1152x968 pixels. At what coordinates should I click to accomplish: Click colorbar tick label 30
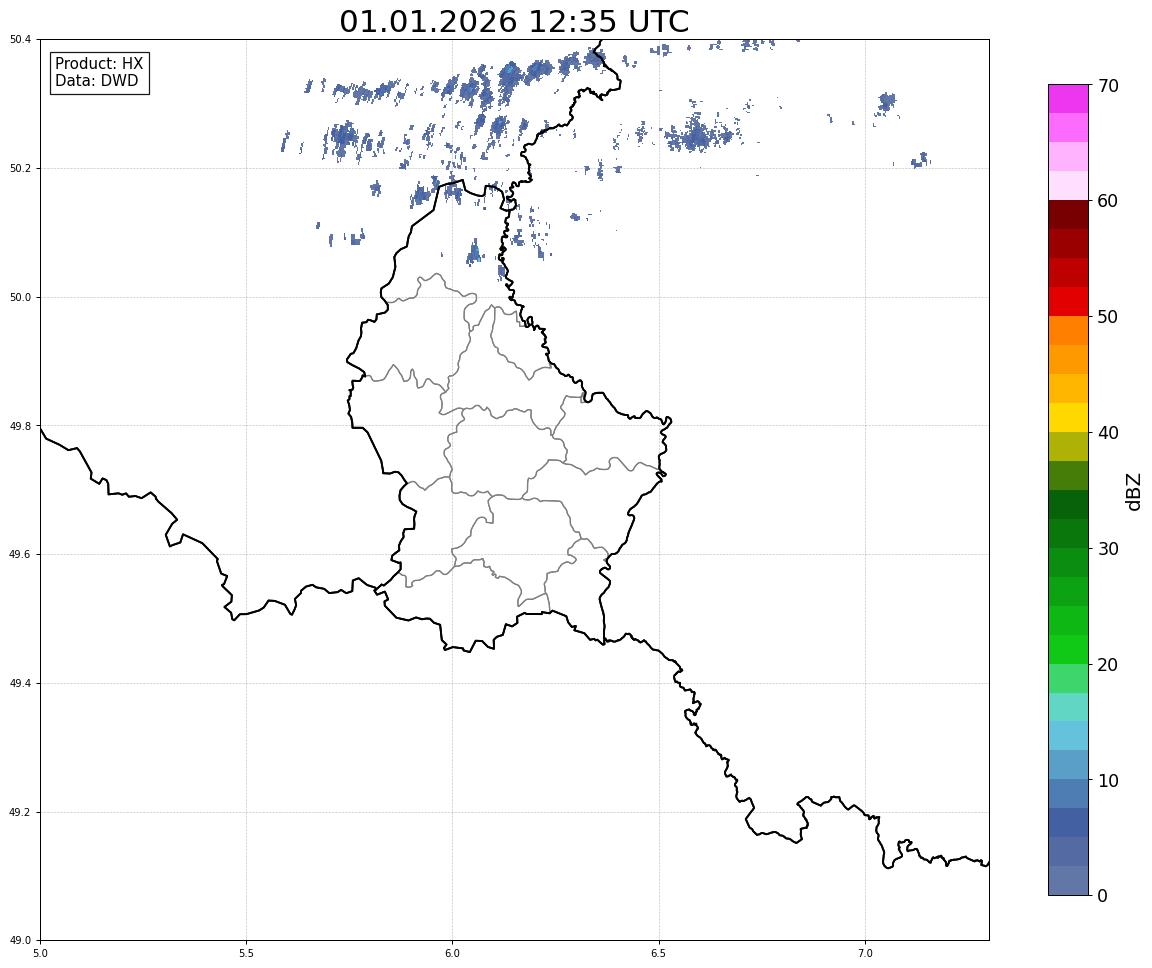coord(1108,549)
